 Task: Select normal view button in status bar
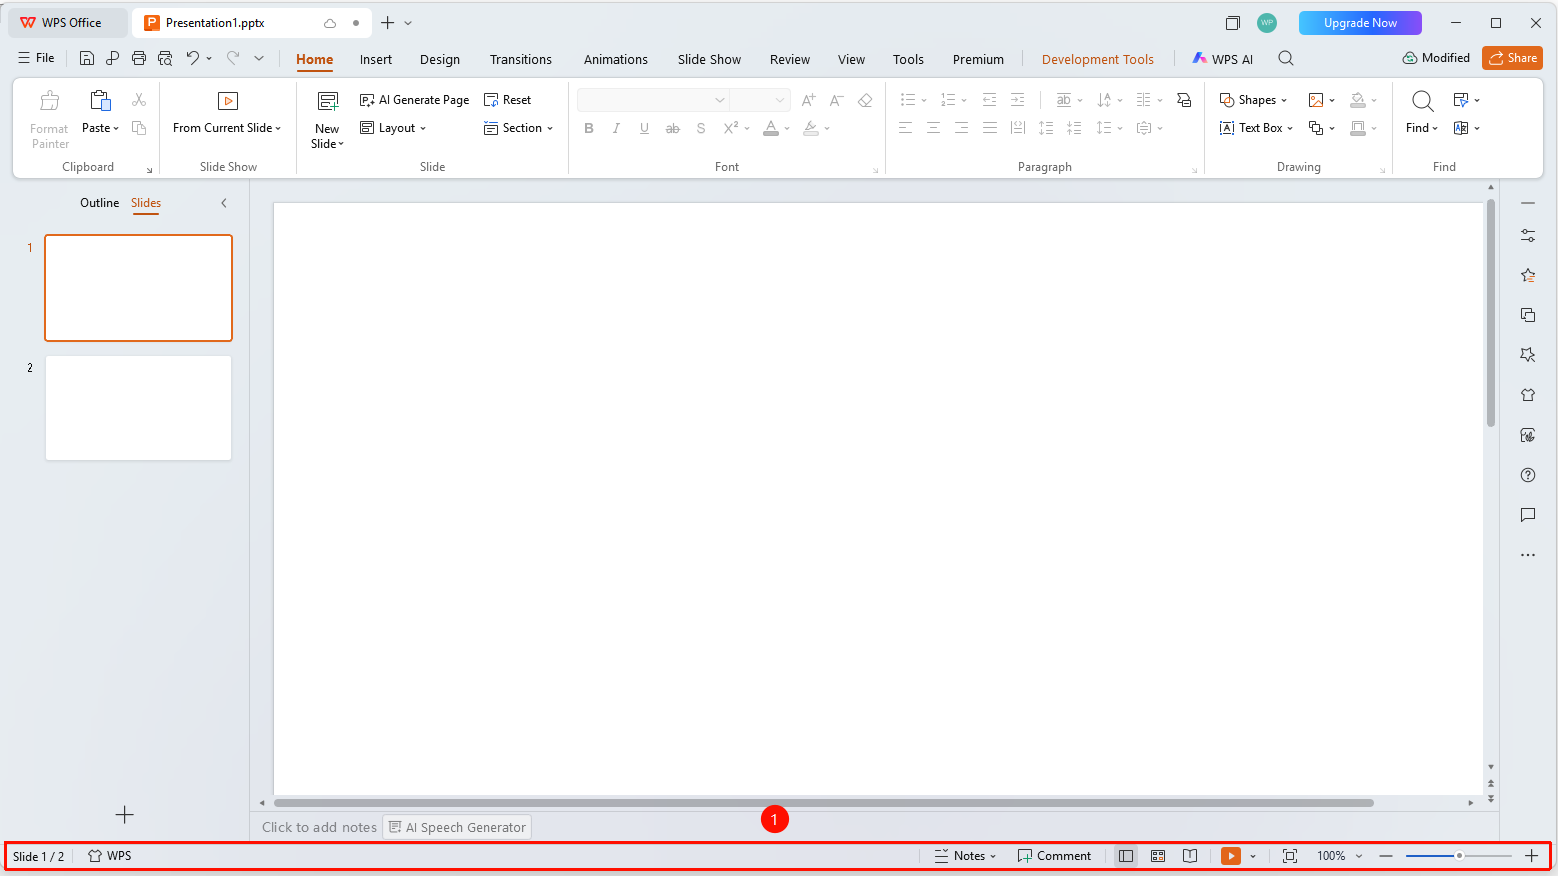tap(1126, 856)
